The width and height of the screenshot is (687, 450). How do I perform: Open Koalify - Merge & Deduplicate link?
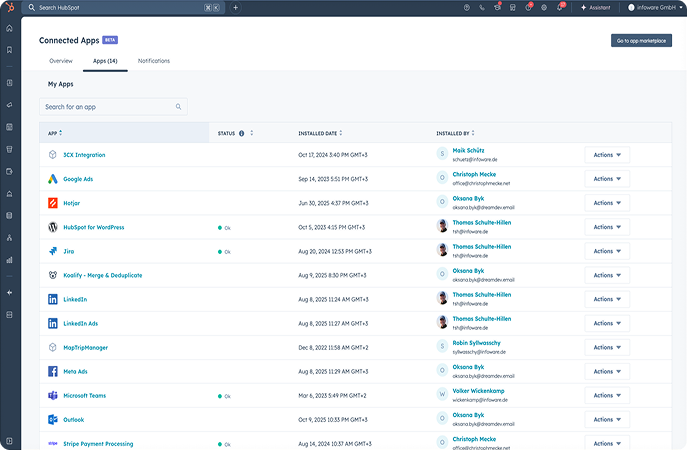tap(103, 275)
